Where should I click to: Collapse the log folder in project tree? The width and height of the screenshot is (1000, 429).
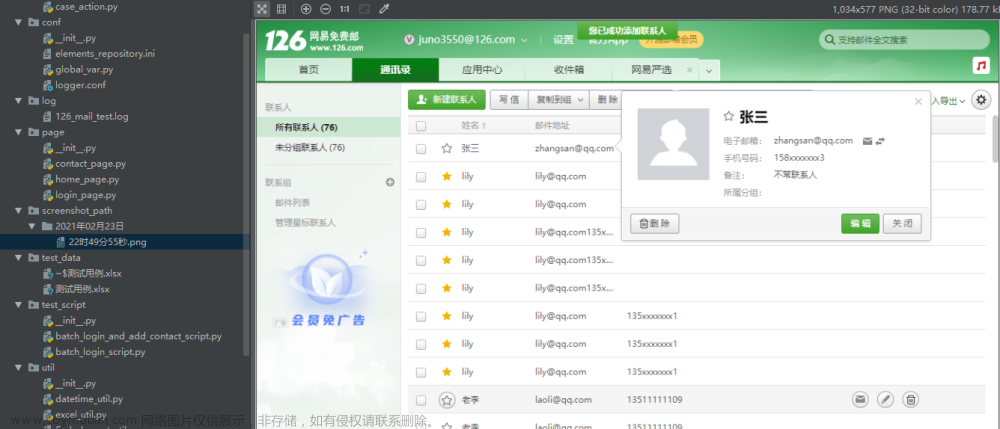click(18, 101)
